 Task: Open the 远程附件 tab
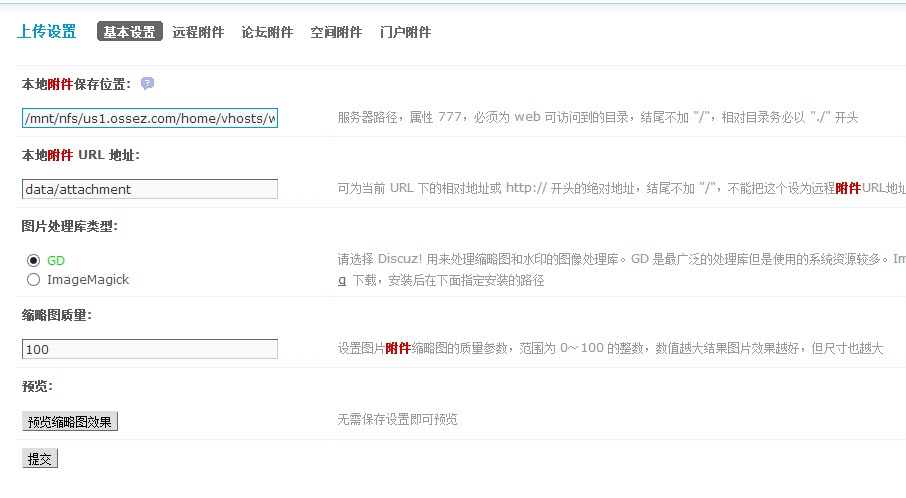pyautogui.click(x=198, y=32)
